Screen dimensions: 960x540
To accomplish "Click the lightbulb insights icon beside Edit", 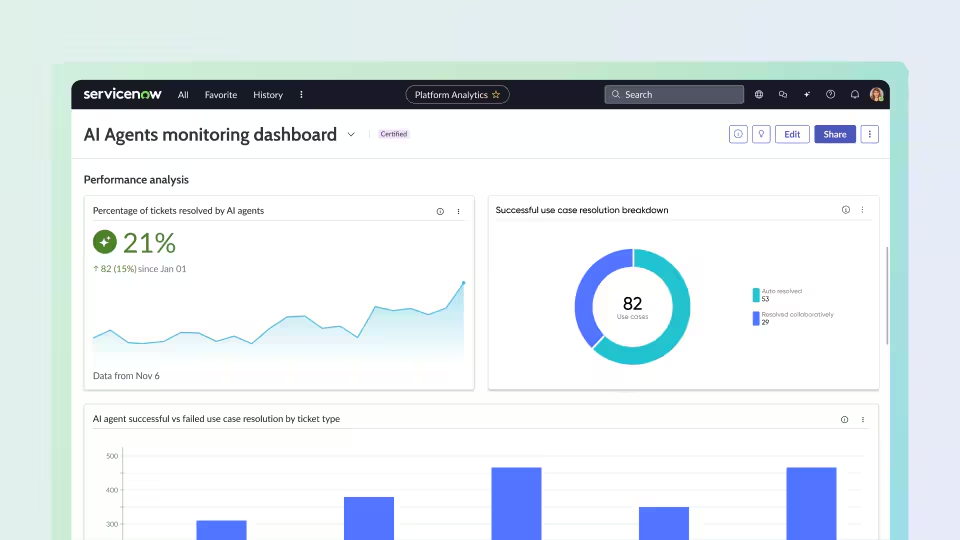I will (x=761, y=134).
